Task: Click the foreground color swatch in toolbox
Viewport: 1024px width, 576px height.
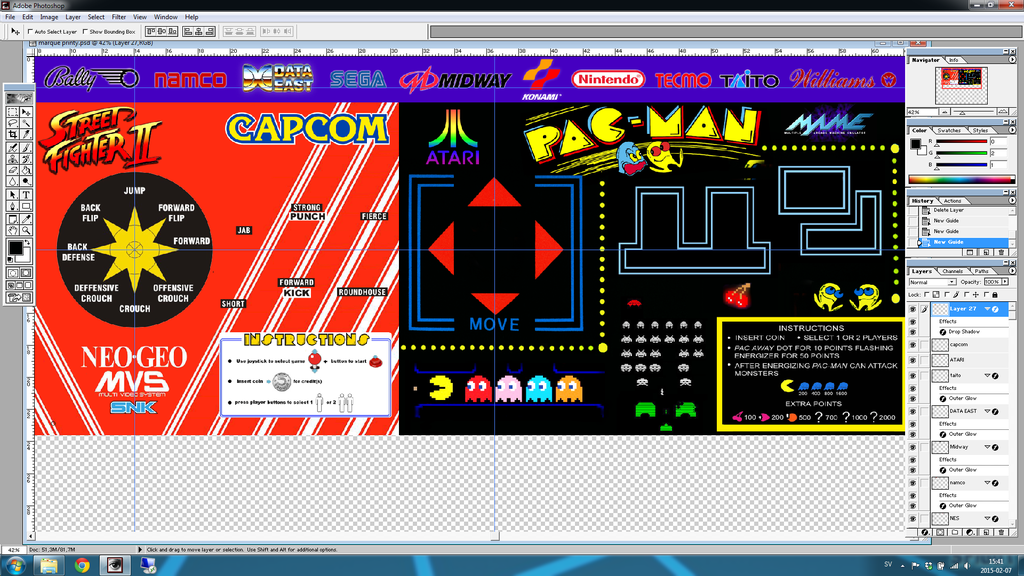Action: [15, 248]
